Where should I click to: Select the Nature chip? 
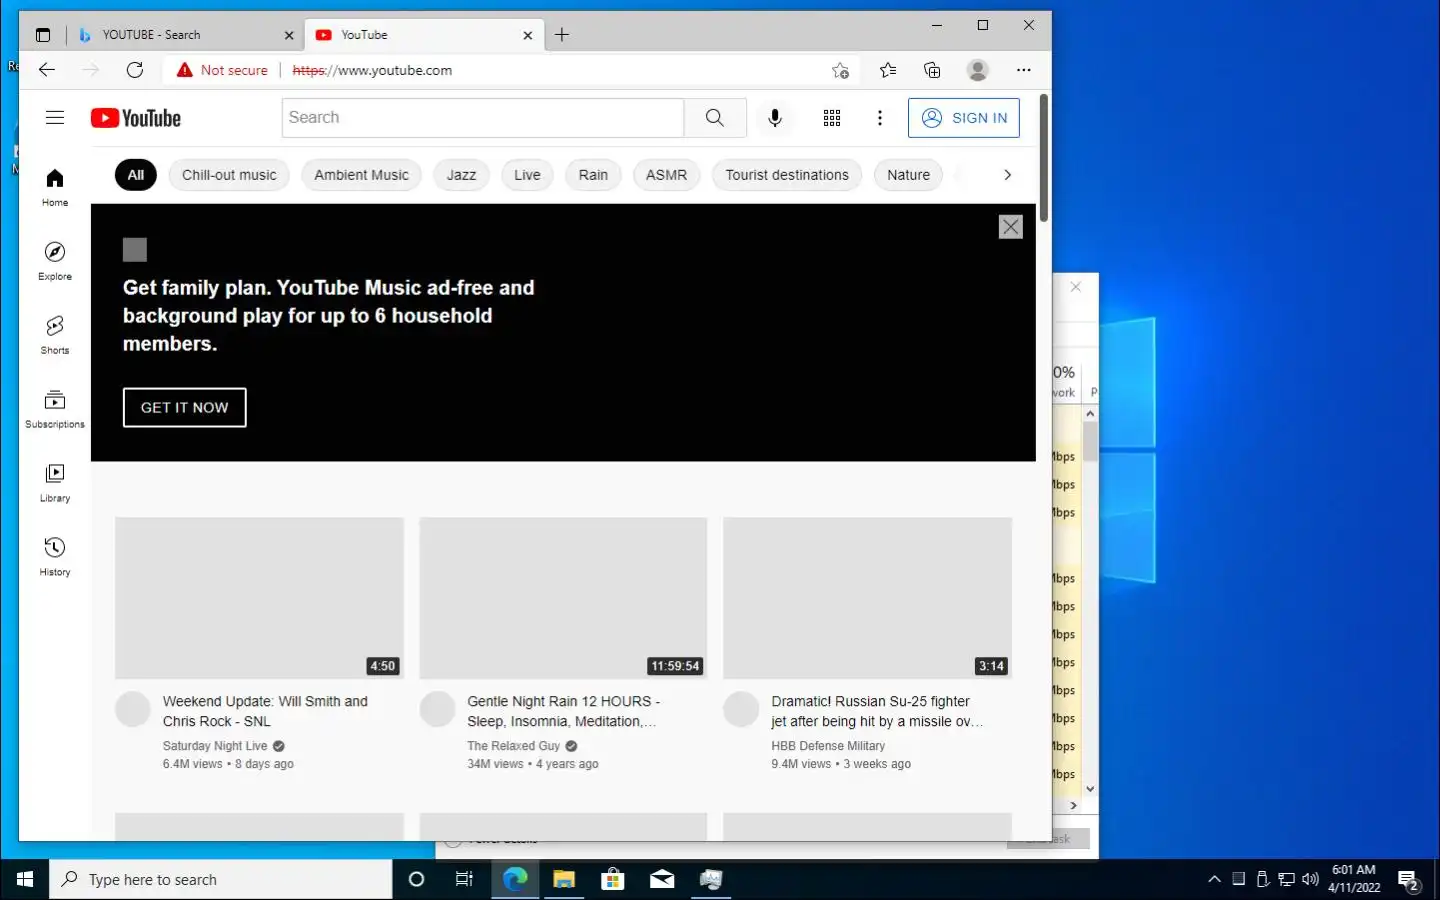click(908, 175)
